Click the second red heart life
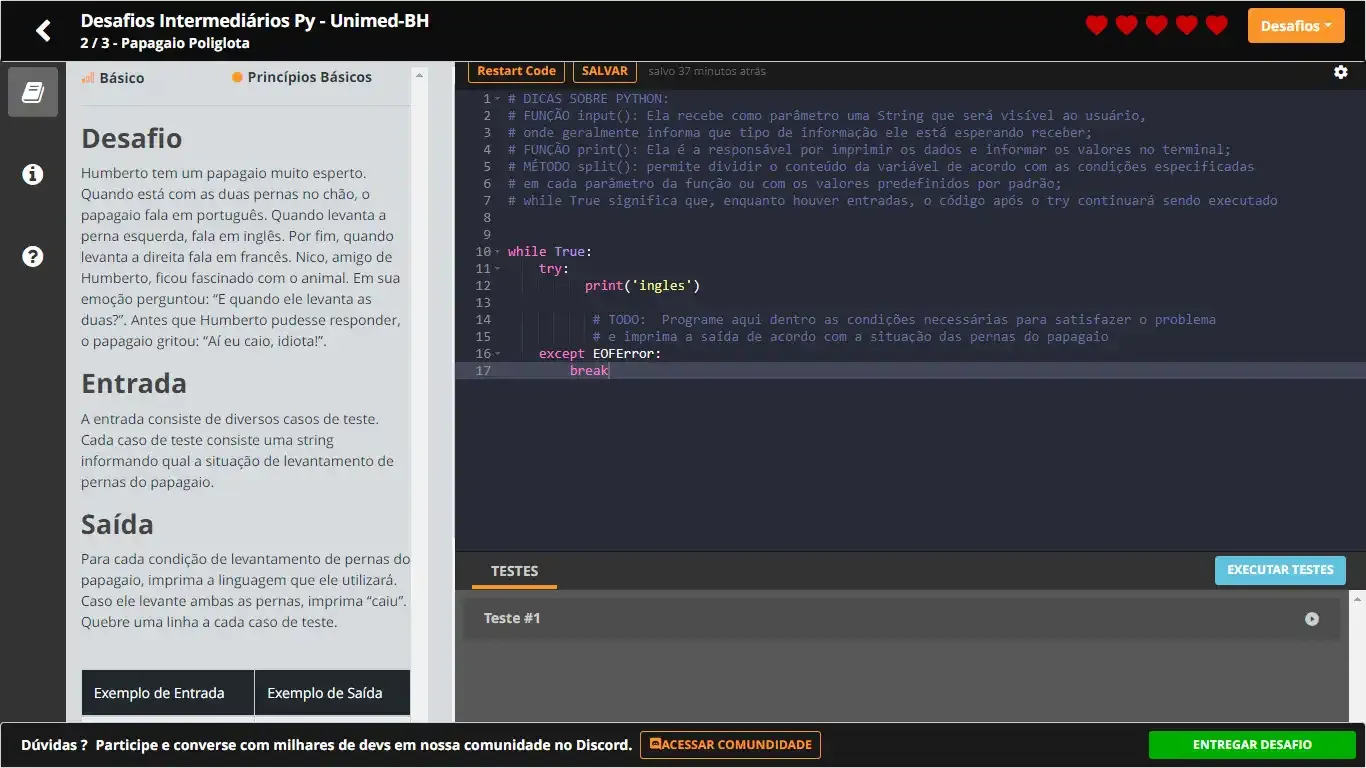This screenshot has width=1366, height=768. (1127, 25)
